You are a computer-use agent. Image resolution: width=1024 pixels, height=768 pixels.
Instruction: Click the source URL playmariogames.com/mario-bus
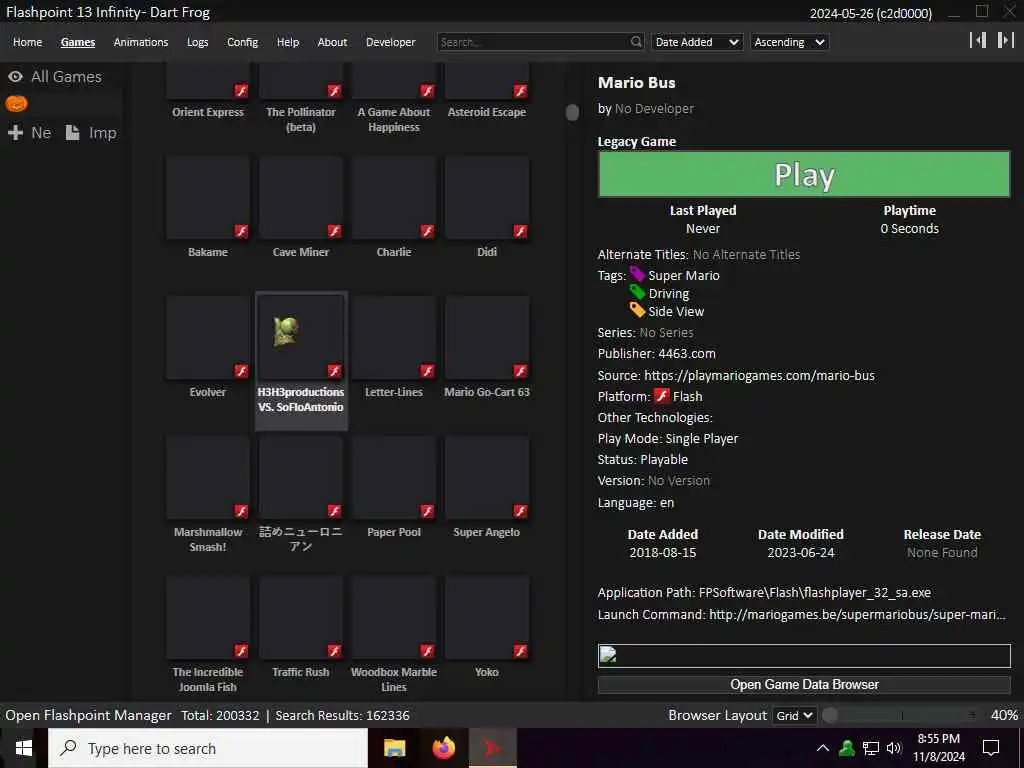pos(759,376)
